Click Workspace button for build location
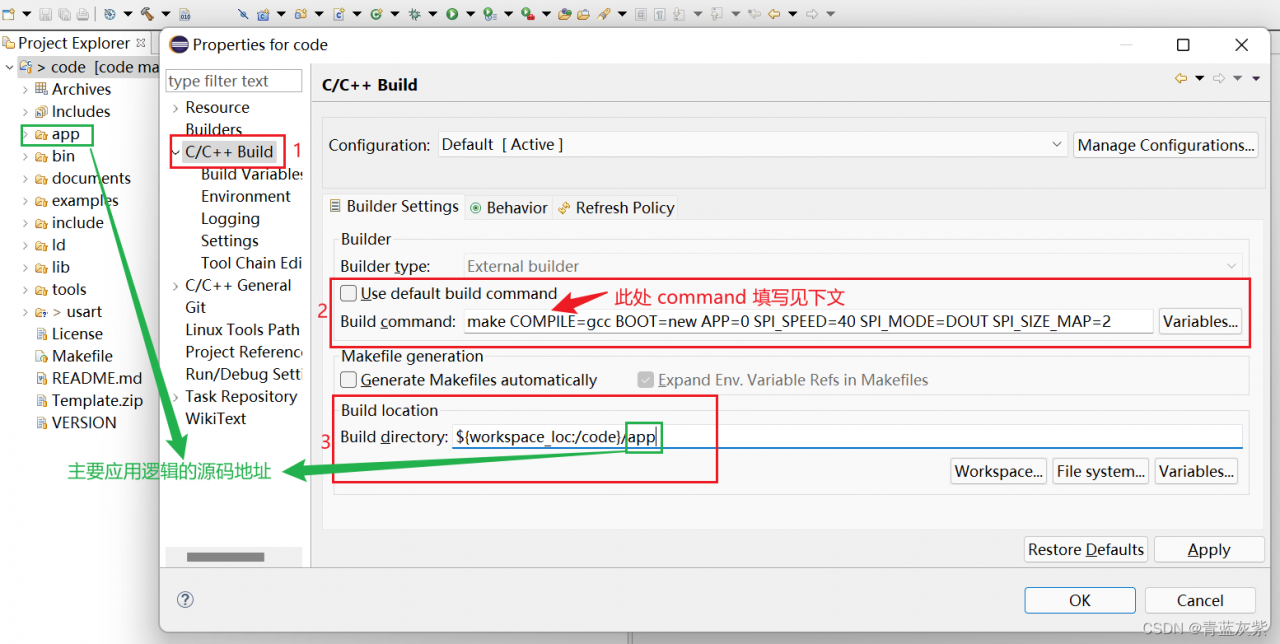 999,471
